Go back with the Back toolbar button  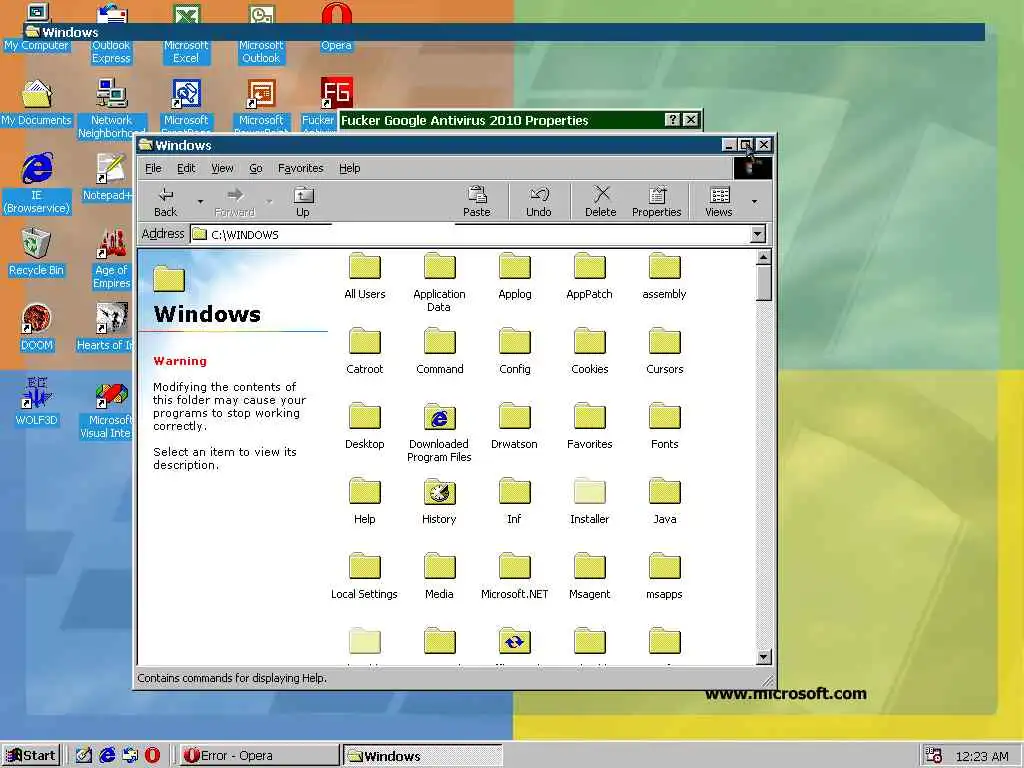tap(166, 202)
